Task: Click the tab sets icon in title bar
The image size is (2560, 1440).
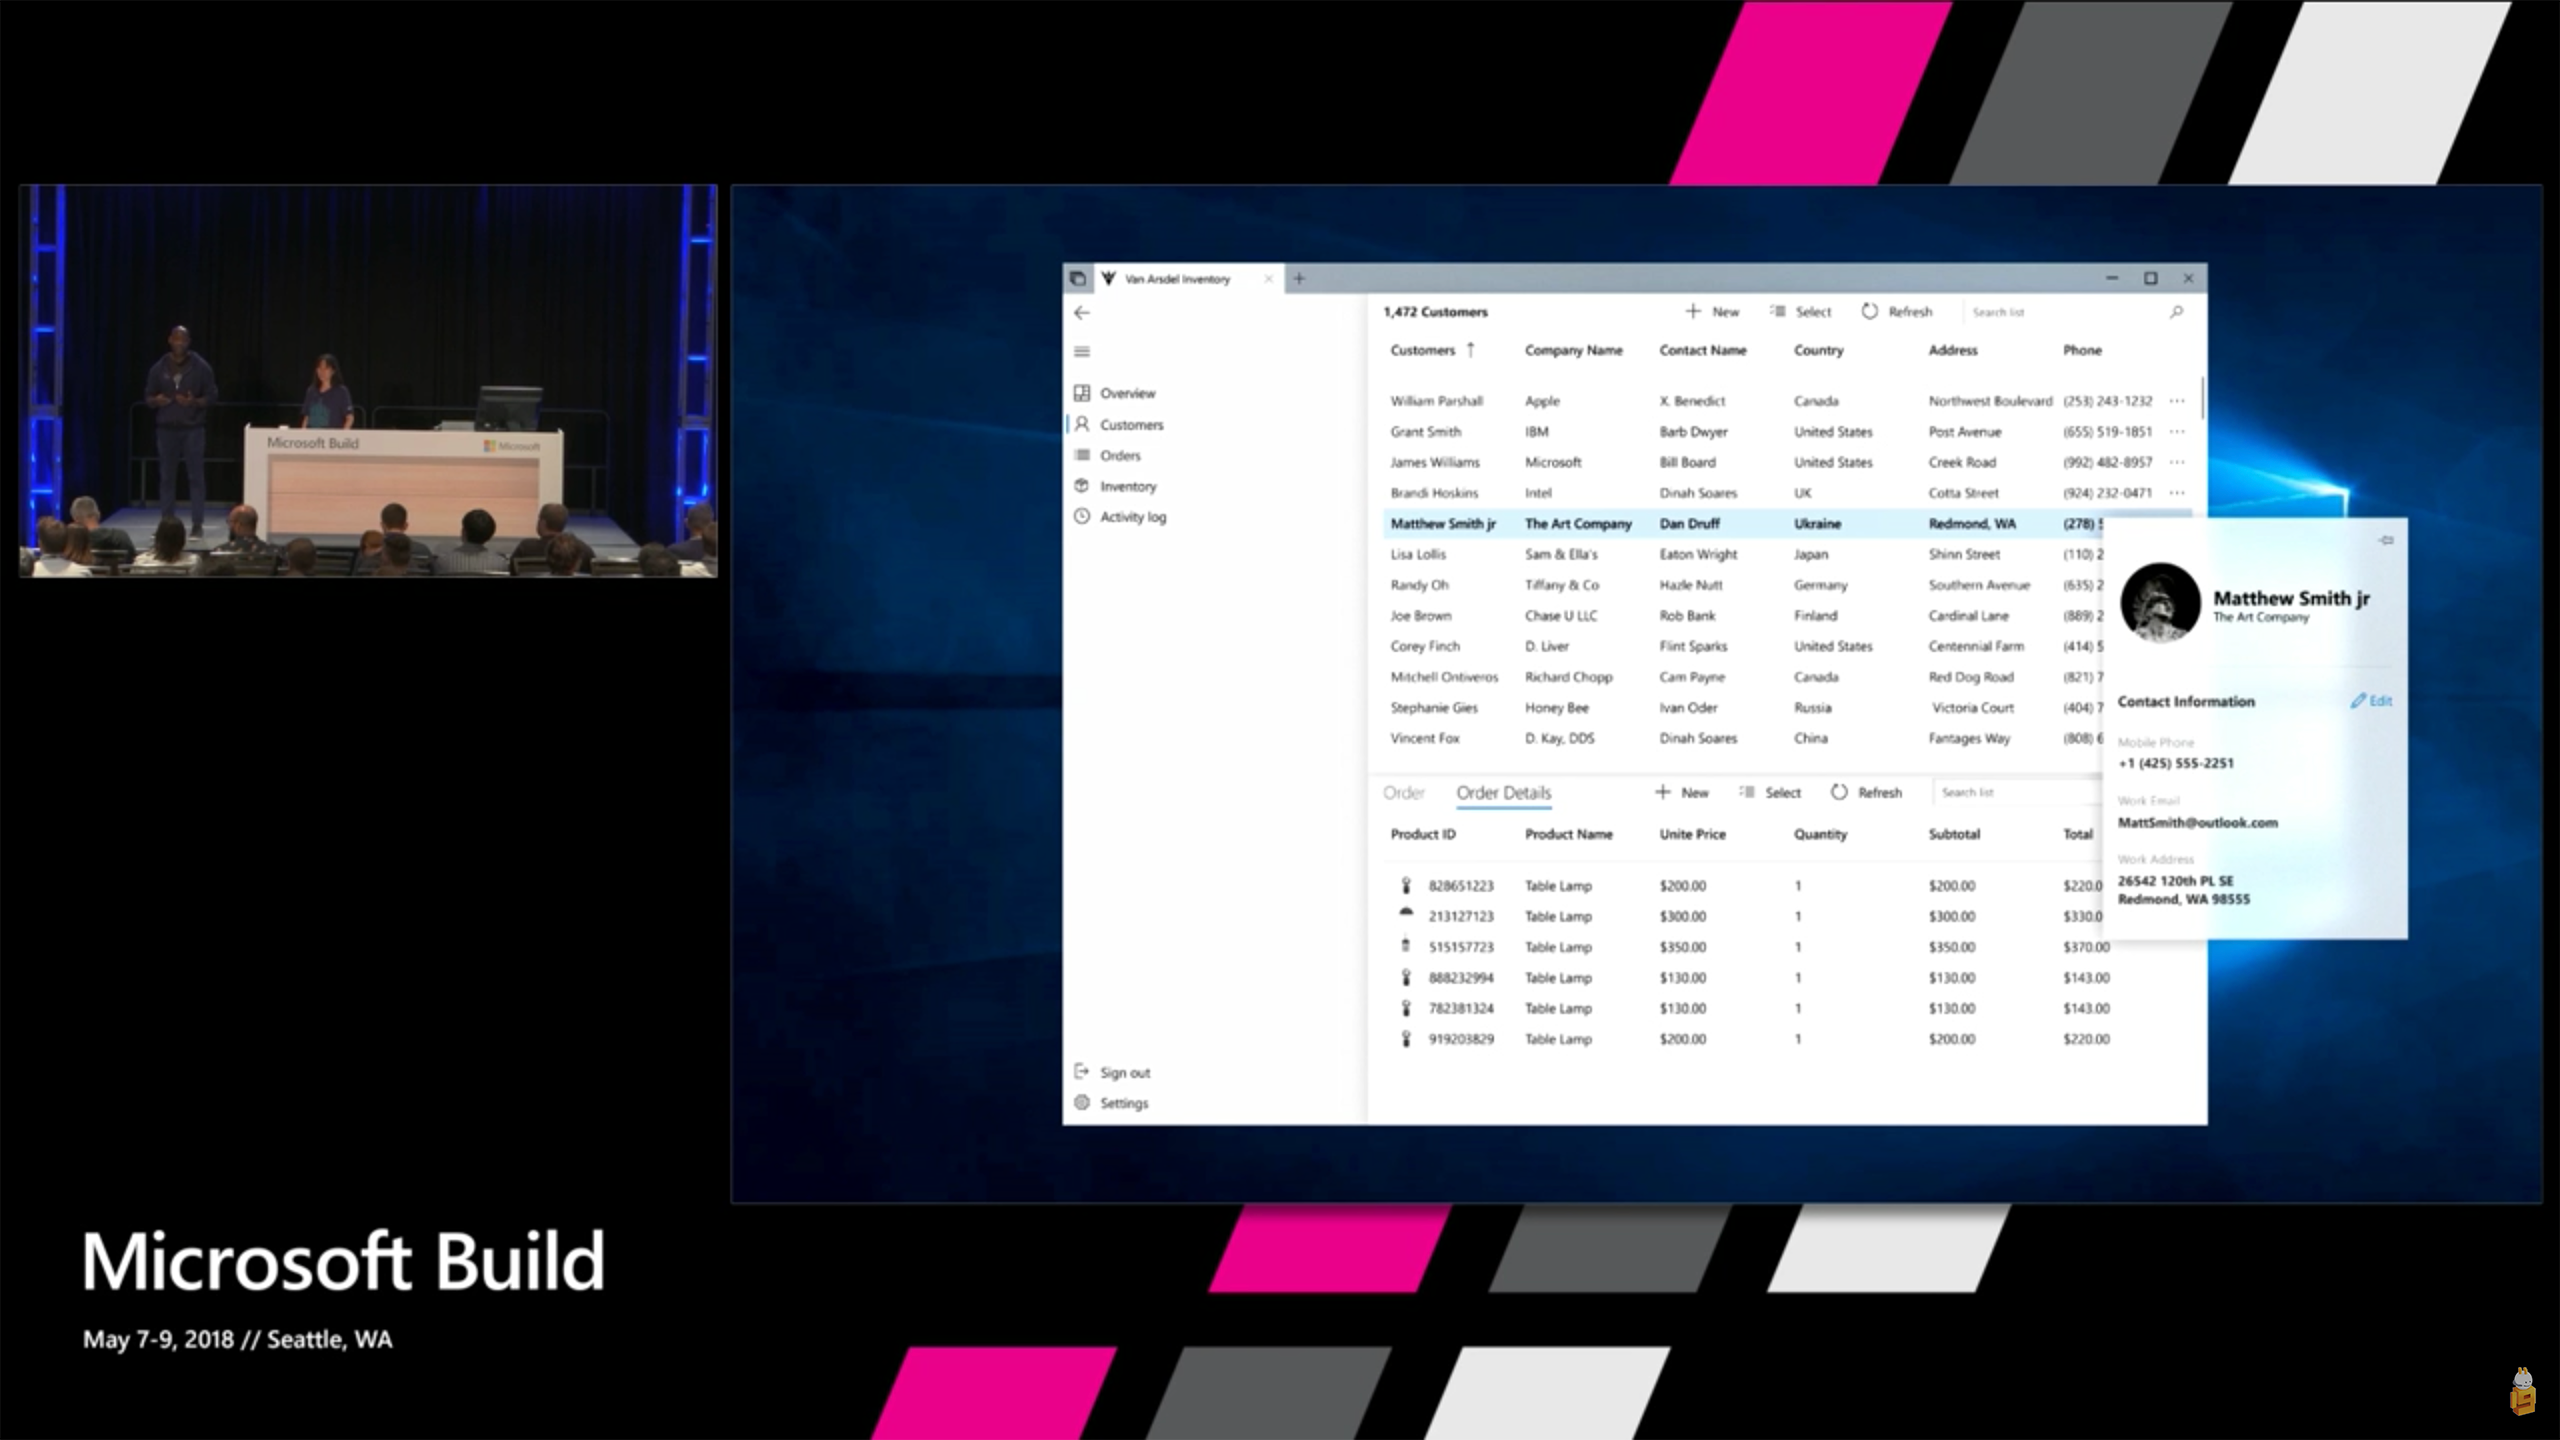Action: coord(1077,279)
